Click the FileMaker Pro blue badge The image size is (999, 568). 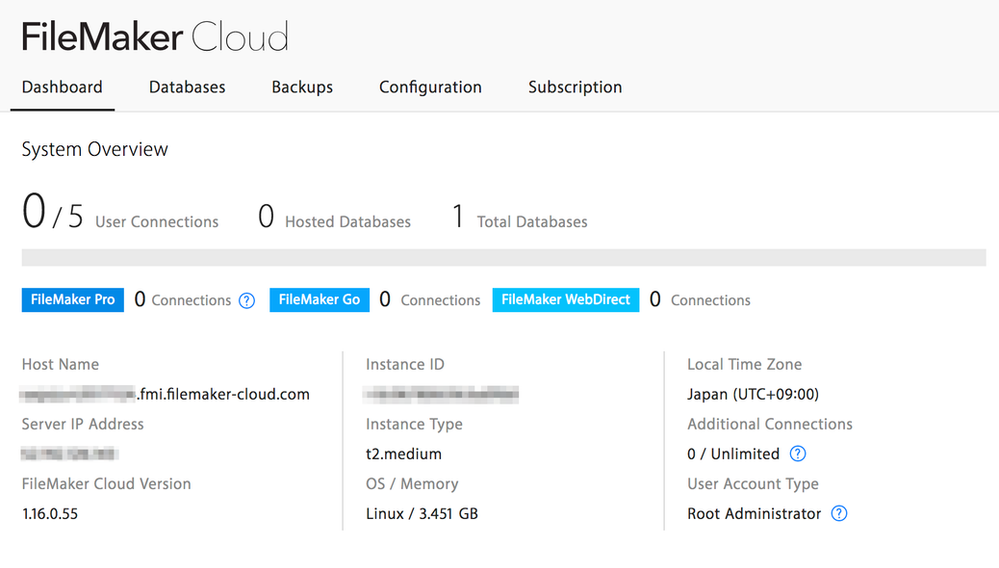(73, 300)
